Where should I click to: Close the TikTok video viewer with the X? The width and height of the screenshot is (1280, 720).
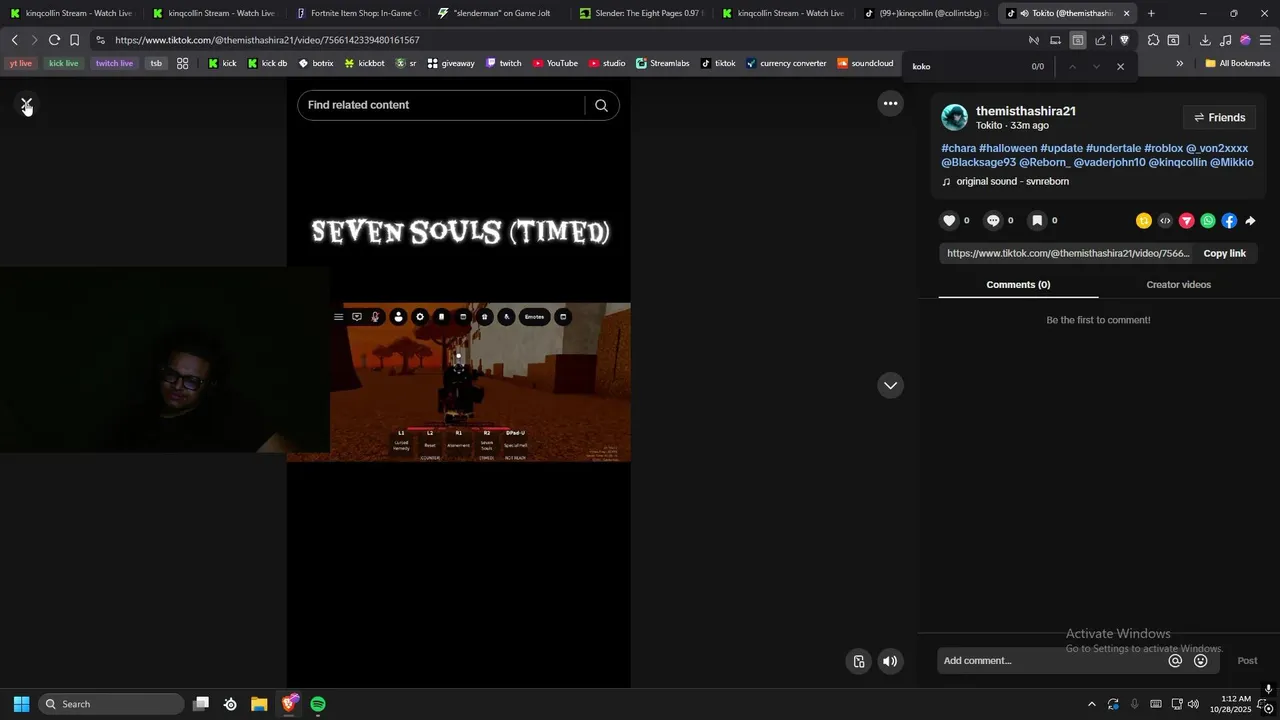tap(27, 104)
